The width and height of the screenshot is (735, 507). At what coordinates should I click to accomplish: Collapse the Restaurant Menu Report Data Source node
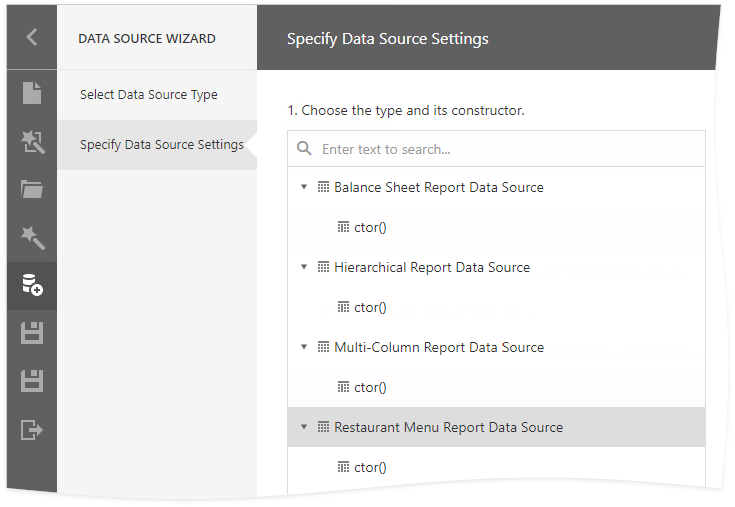coord(304,427)
